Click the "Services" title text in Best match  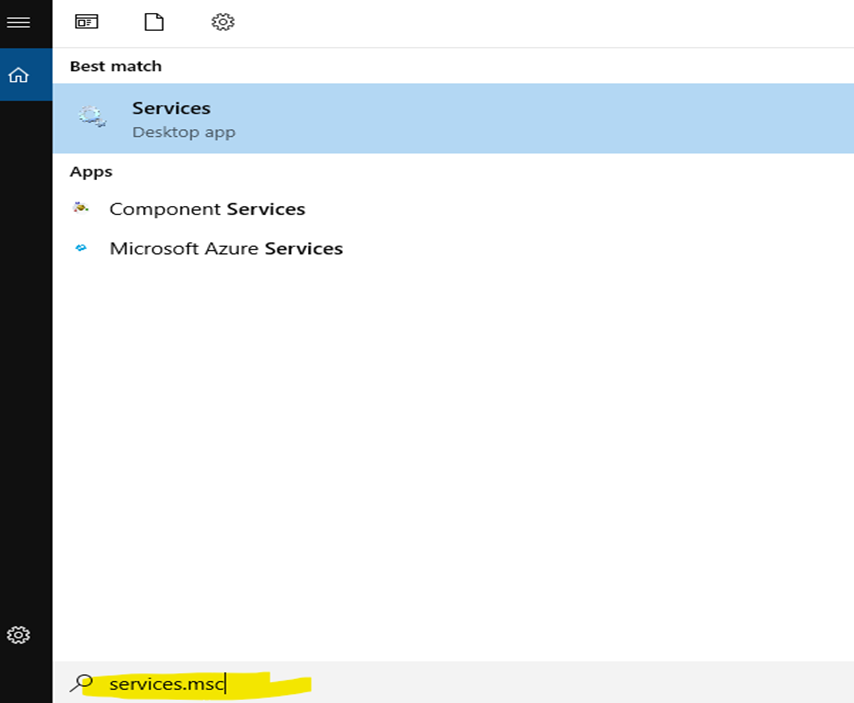[171, 108]
